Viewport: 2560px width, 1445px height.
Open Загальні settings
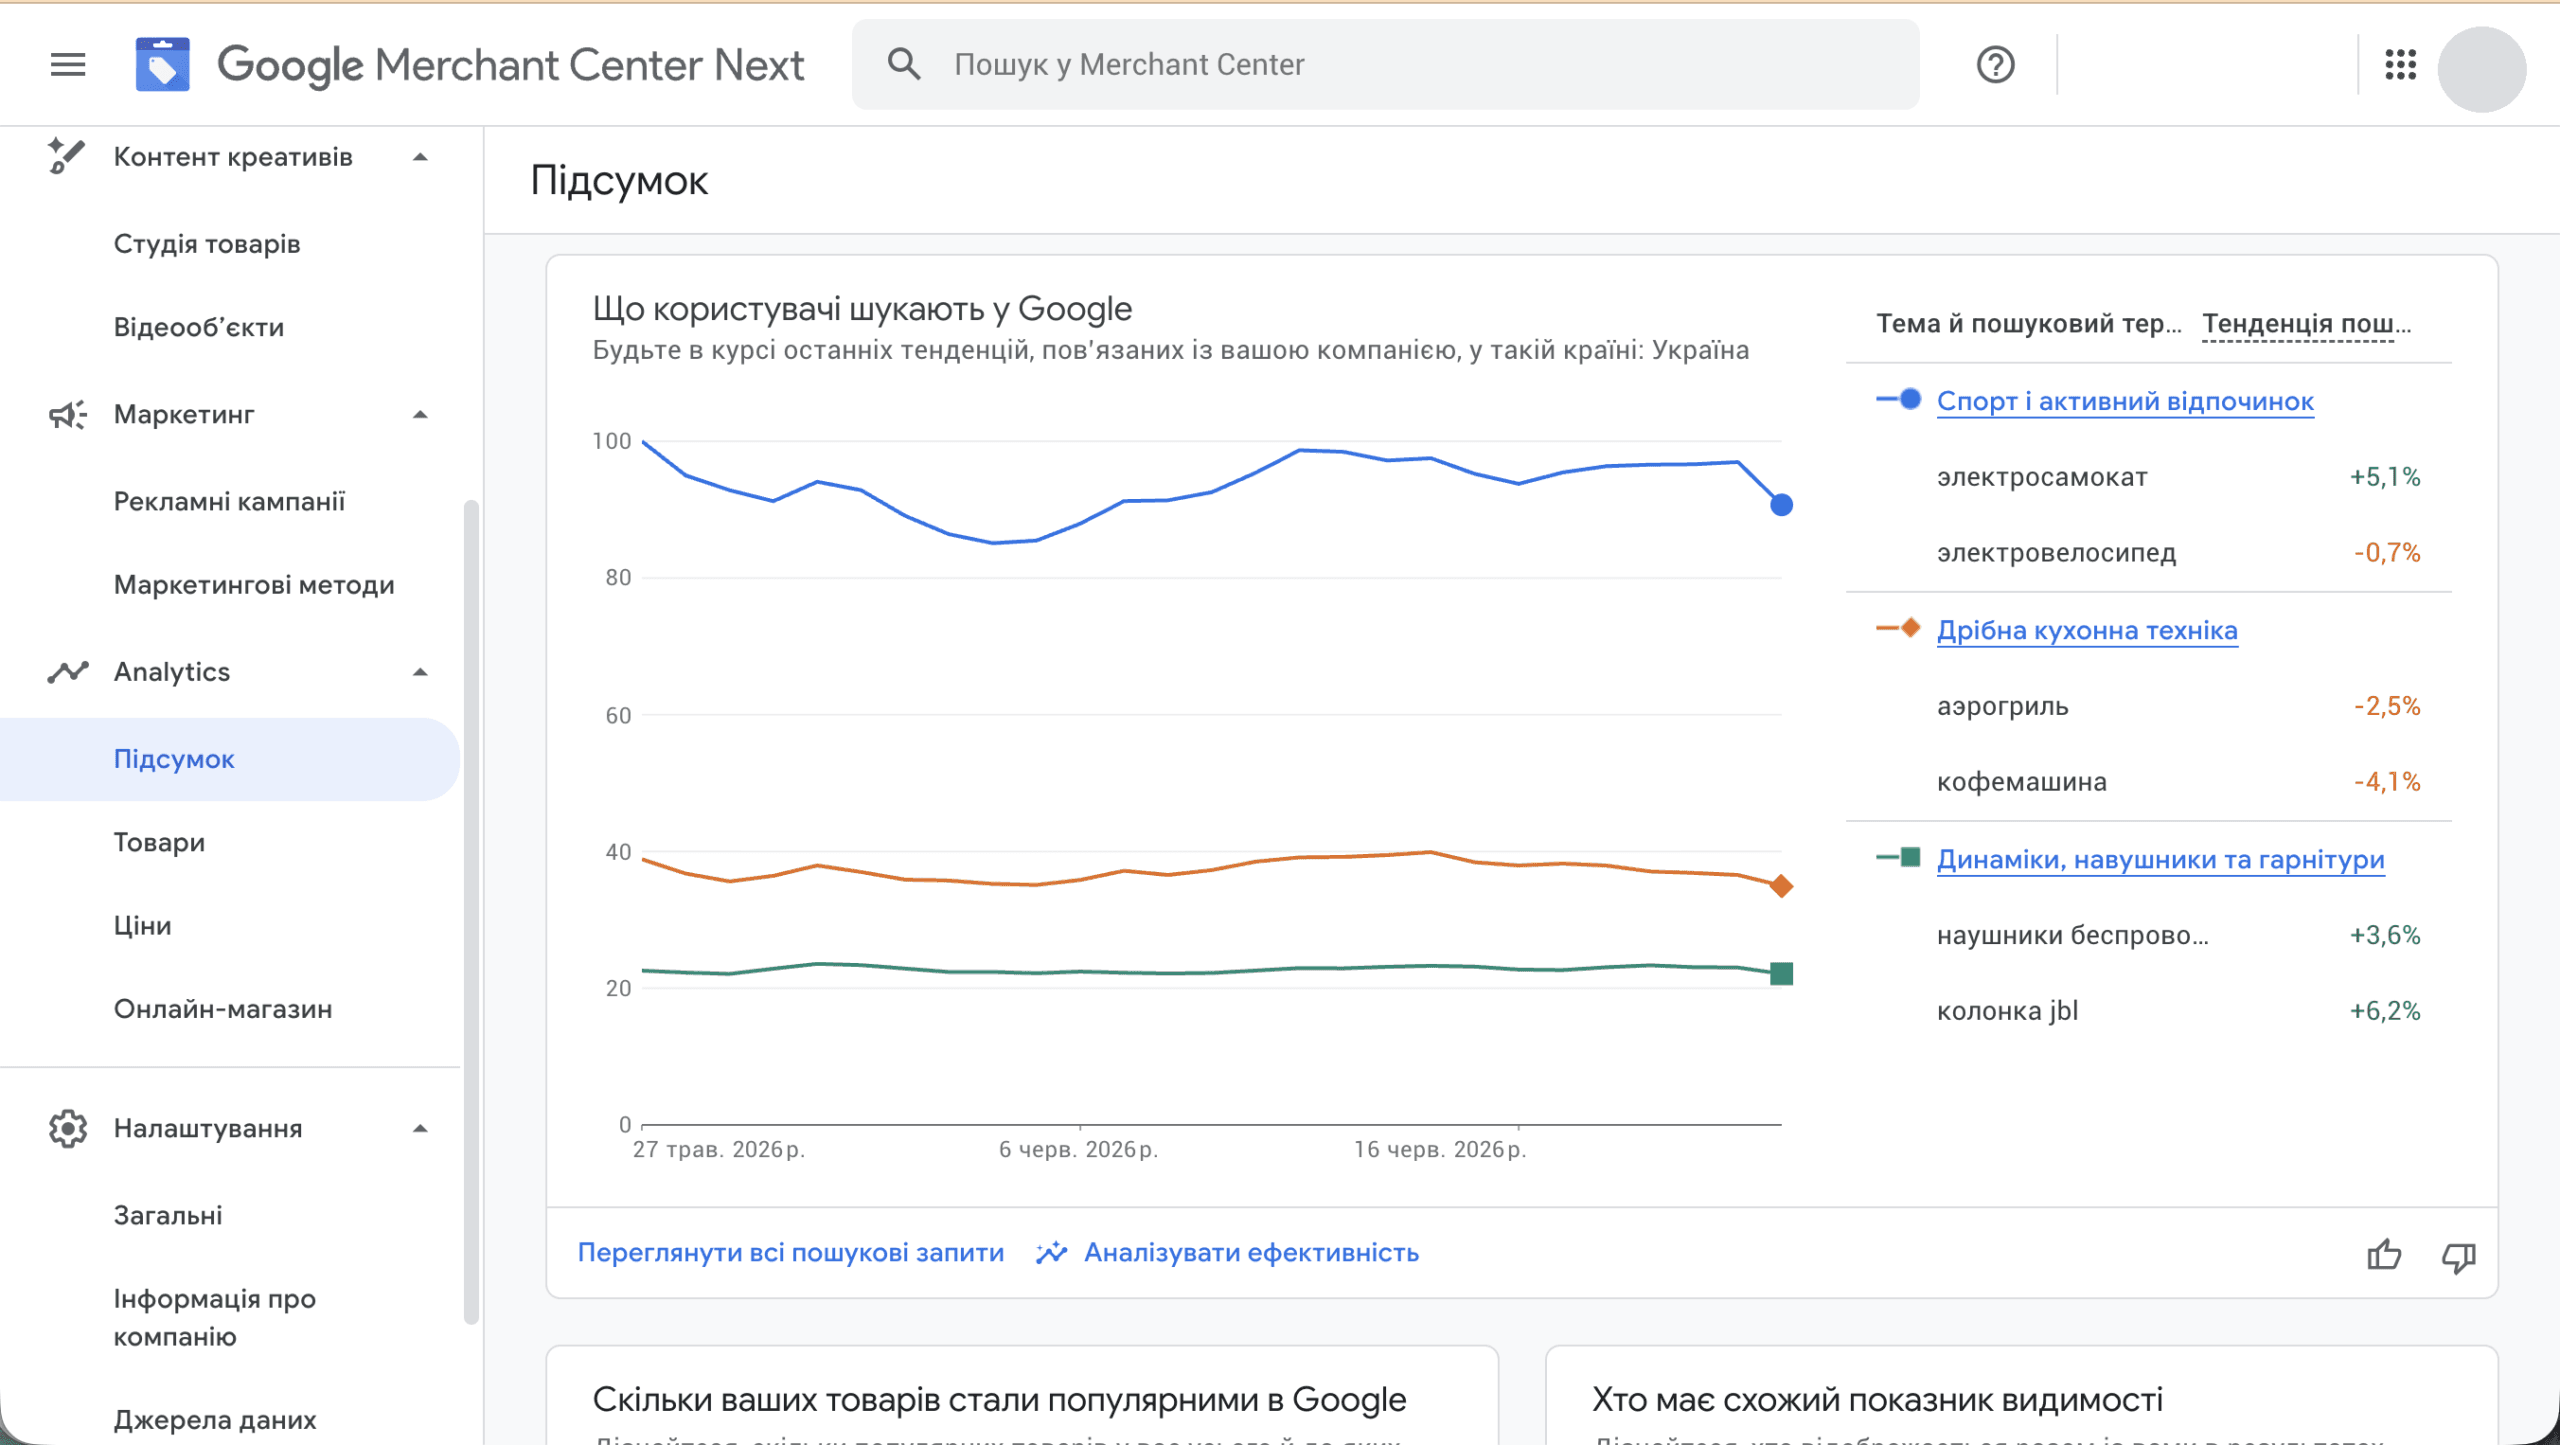[168, 1215]
